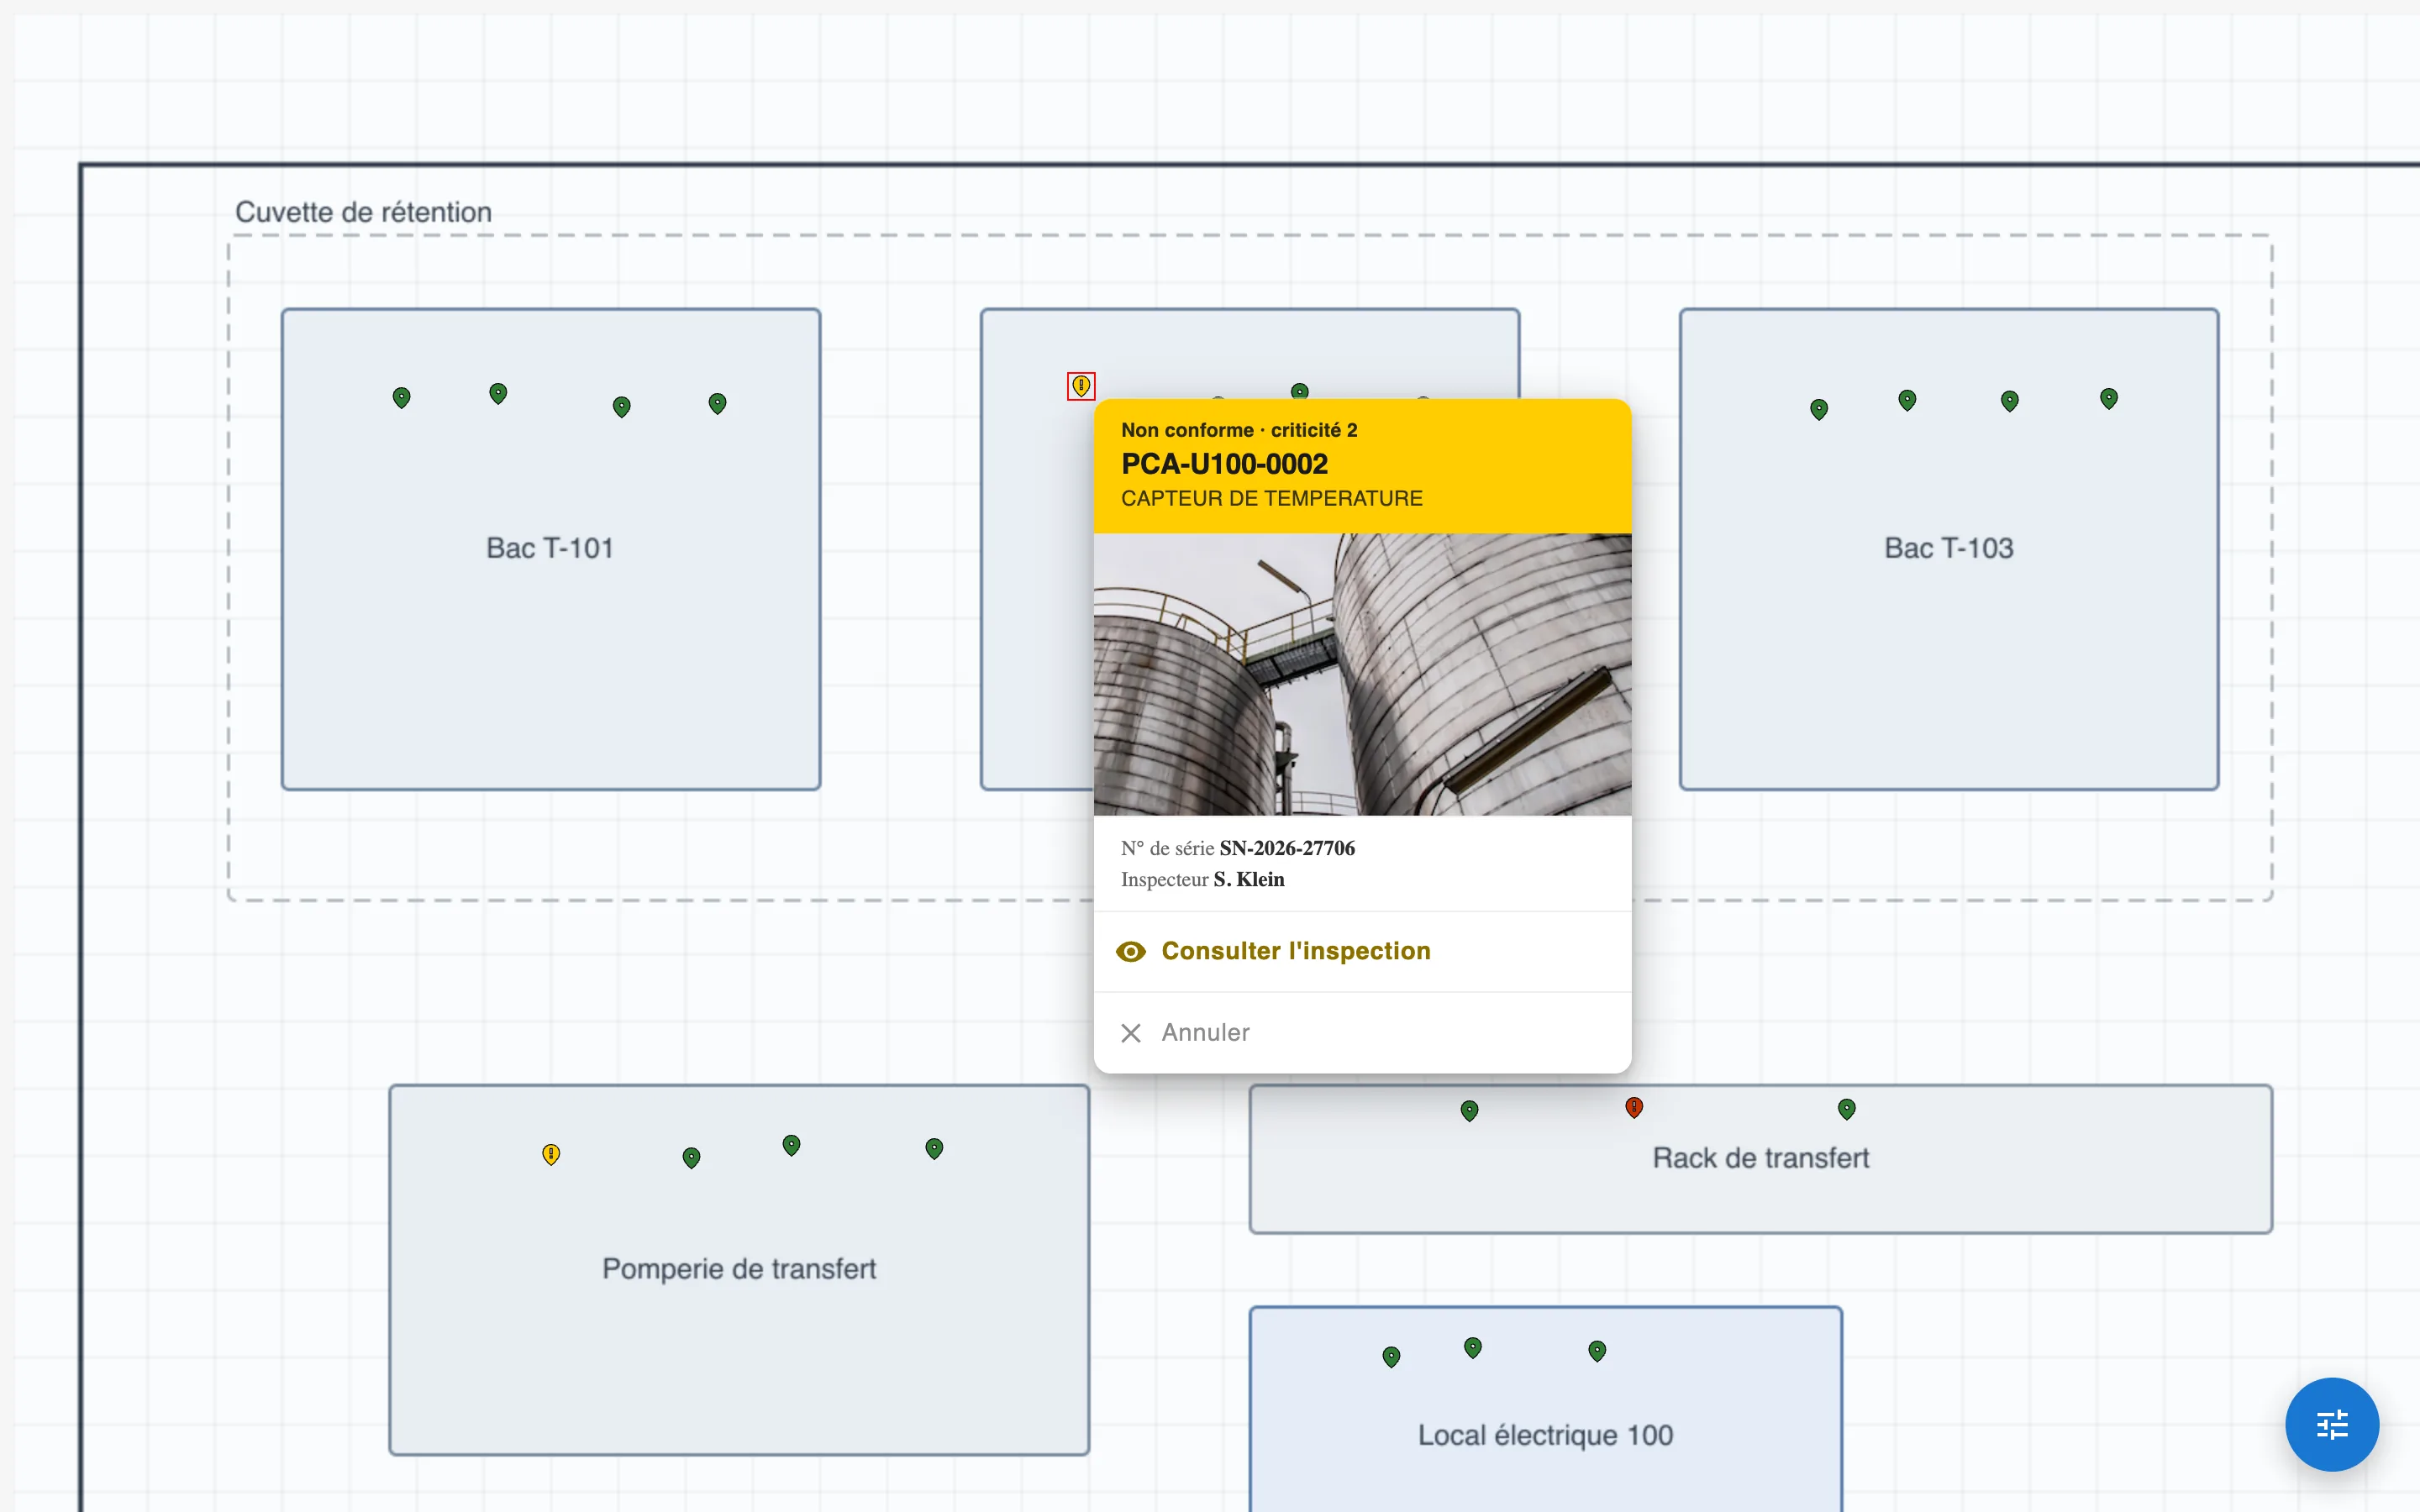Click the Cuvette de rétention label
Image resolution: width=2420 pixels, height=1512 pixels.
pos(363,212)
